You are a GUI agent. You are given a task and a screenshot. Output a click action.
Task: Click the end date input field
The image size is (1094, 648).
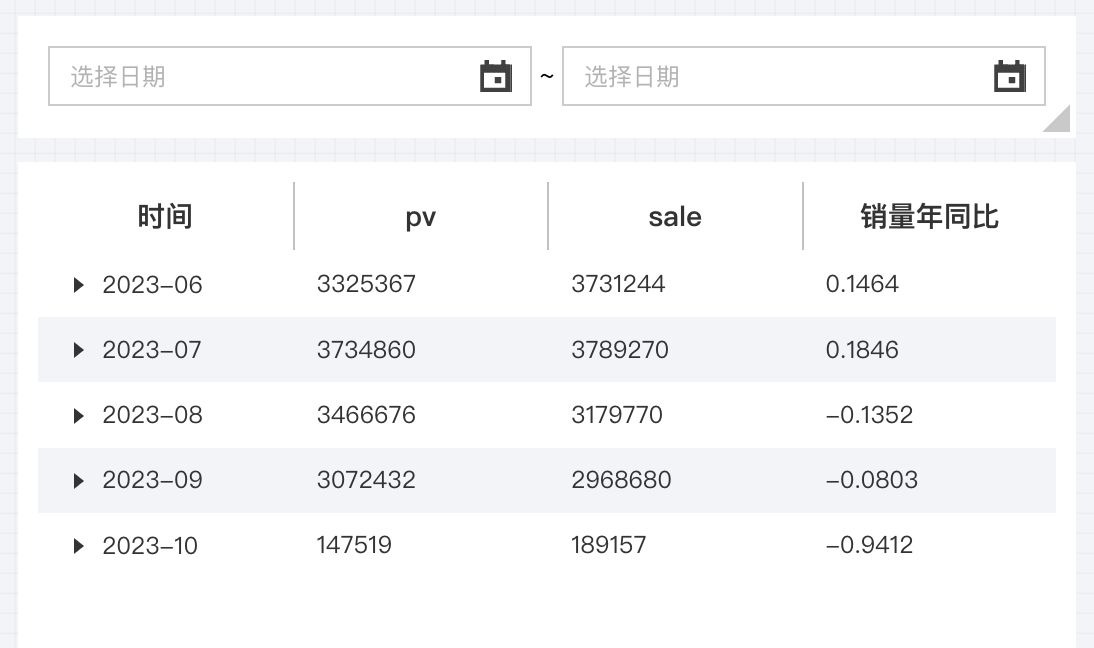pos(804,76)
